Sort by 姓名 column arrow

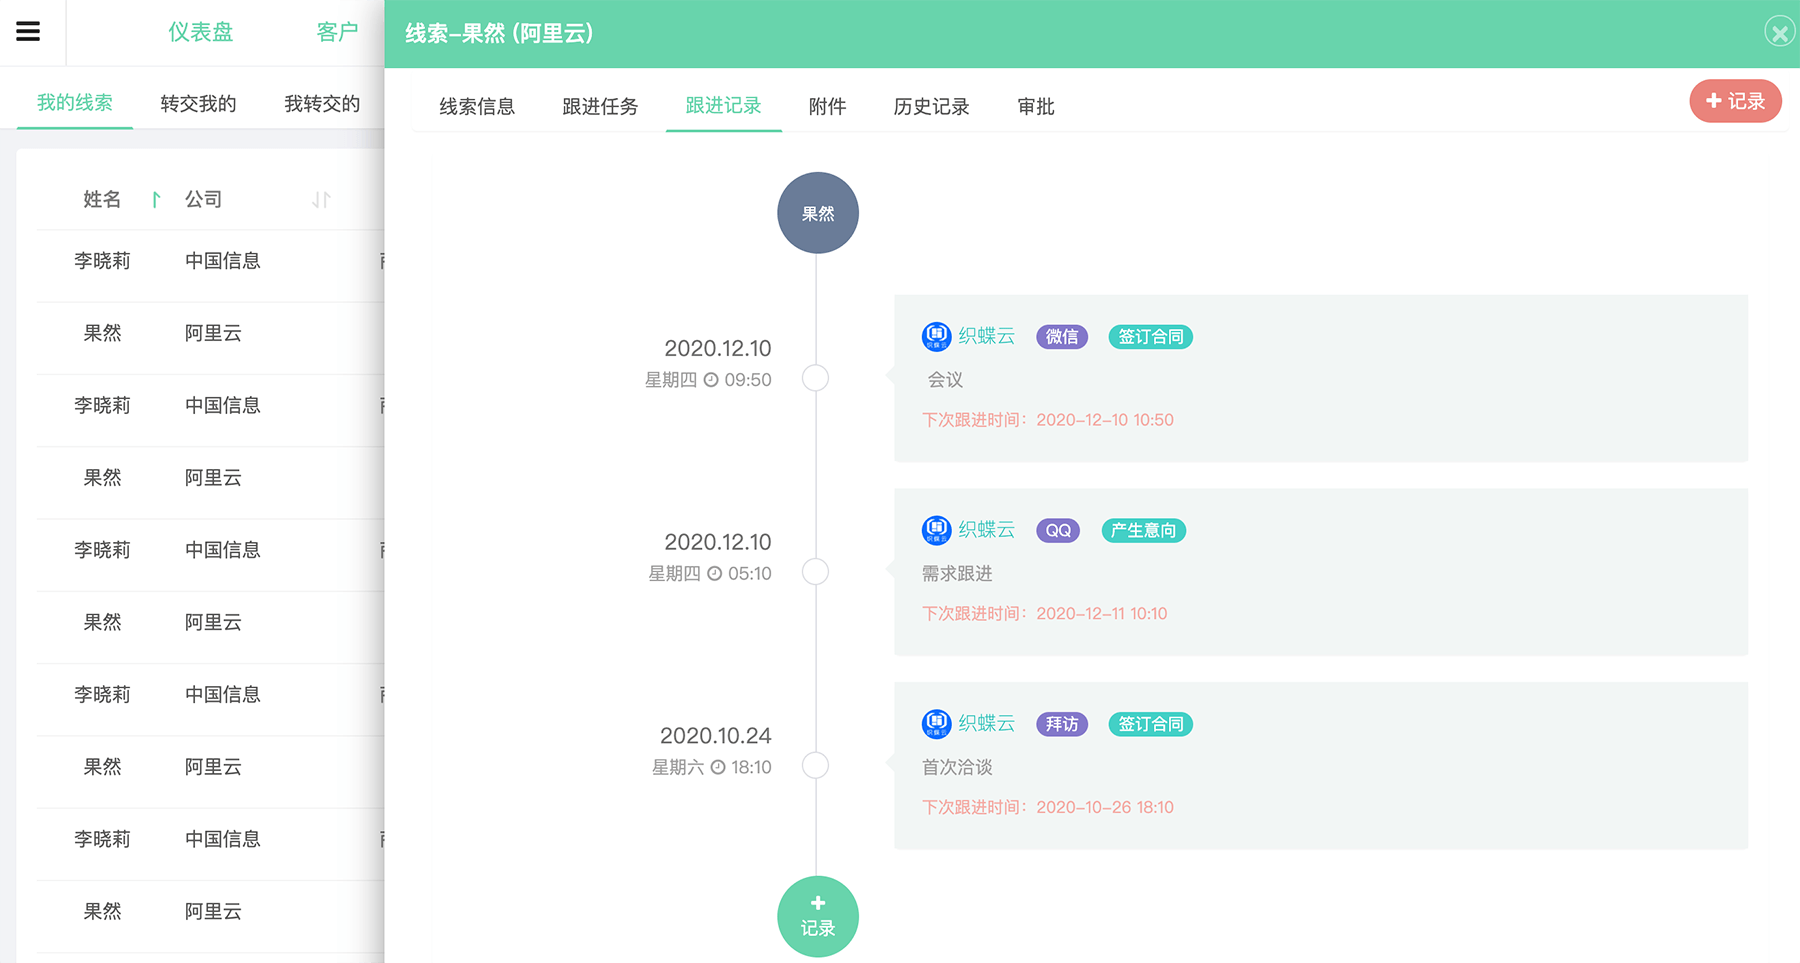tap(156, 199)
